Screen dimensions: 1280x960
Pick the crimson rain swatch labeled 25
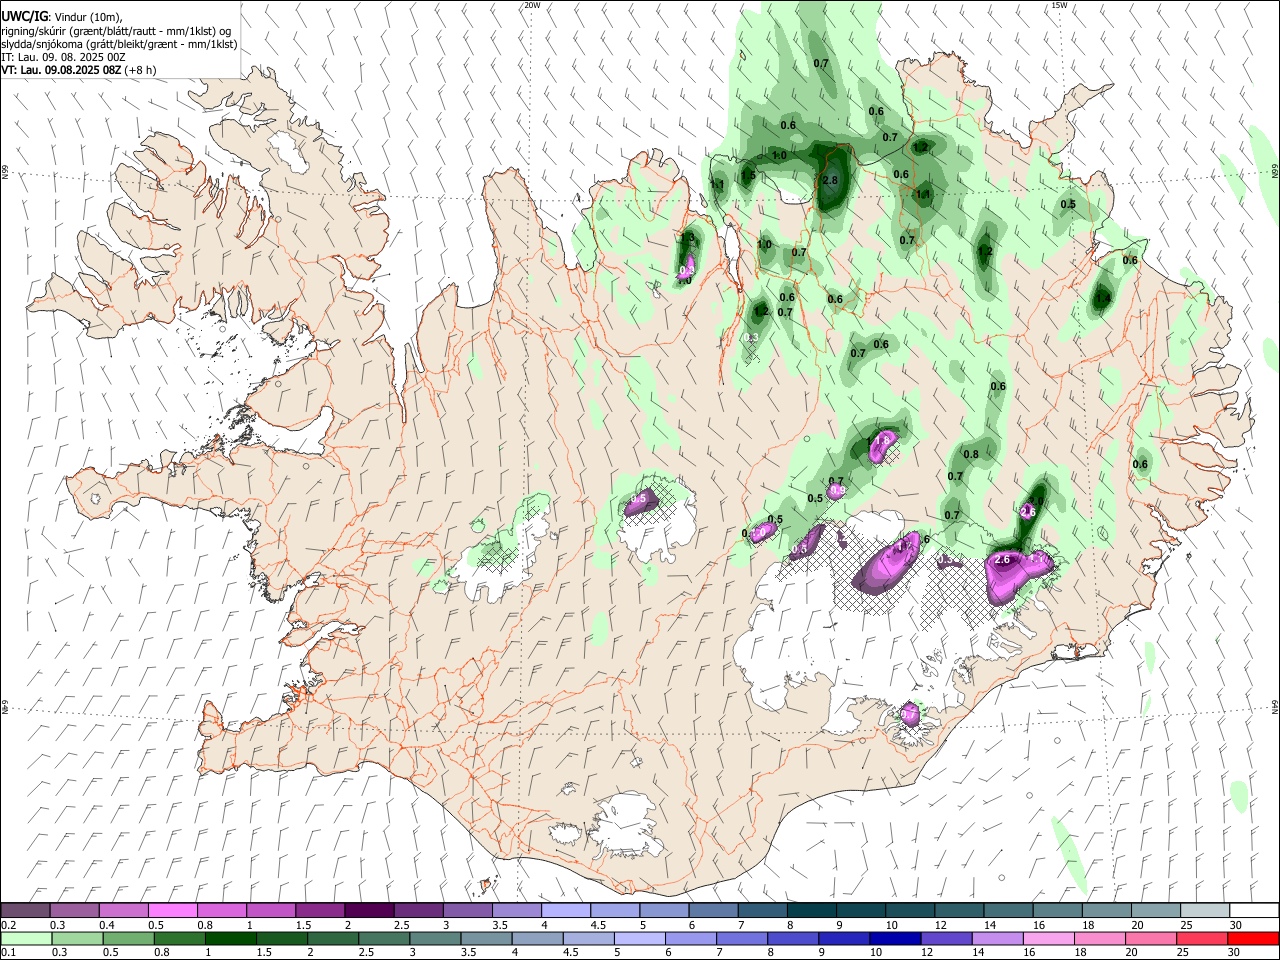click(1201, 938)
